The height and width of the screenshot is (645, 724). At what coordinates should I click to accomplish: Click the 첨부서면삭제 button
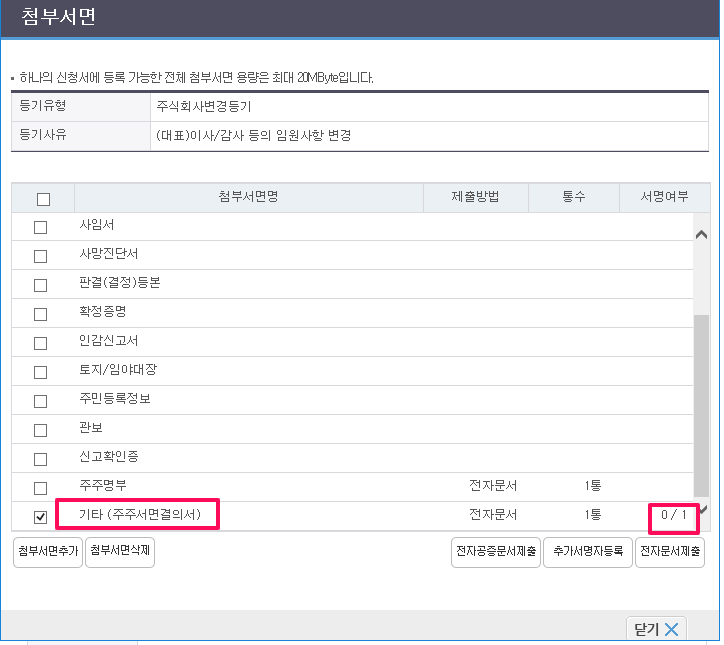click(120, 552)
